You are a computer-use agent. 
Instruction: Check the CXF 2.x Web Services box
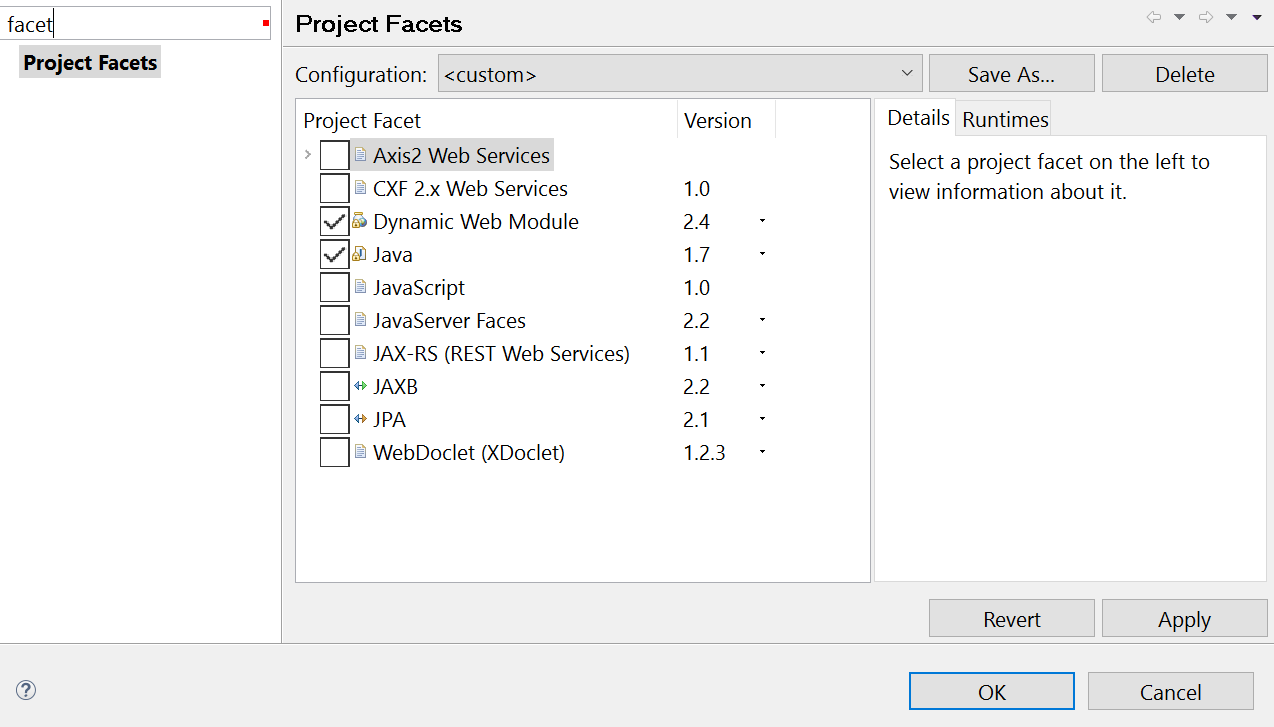pos(334,189)
